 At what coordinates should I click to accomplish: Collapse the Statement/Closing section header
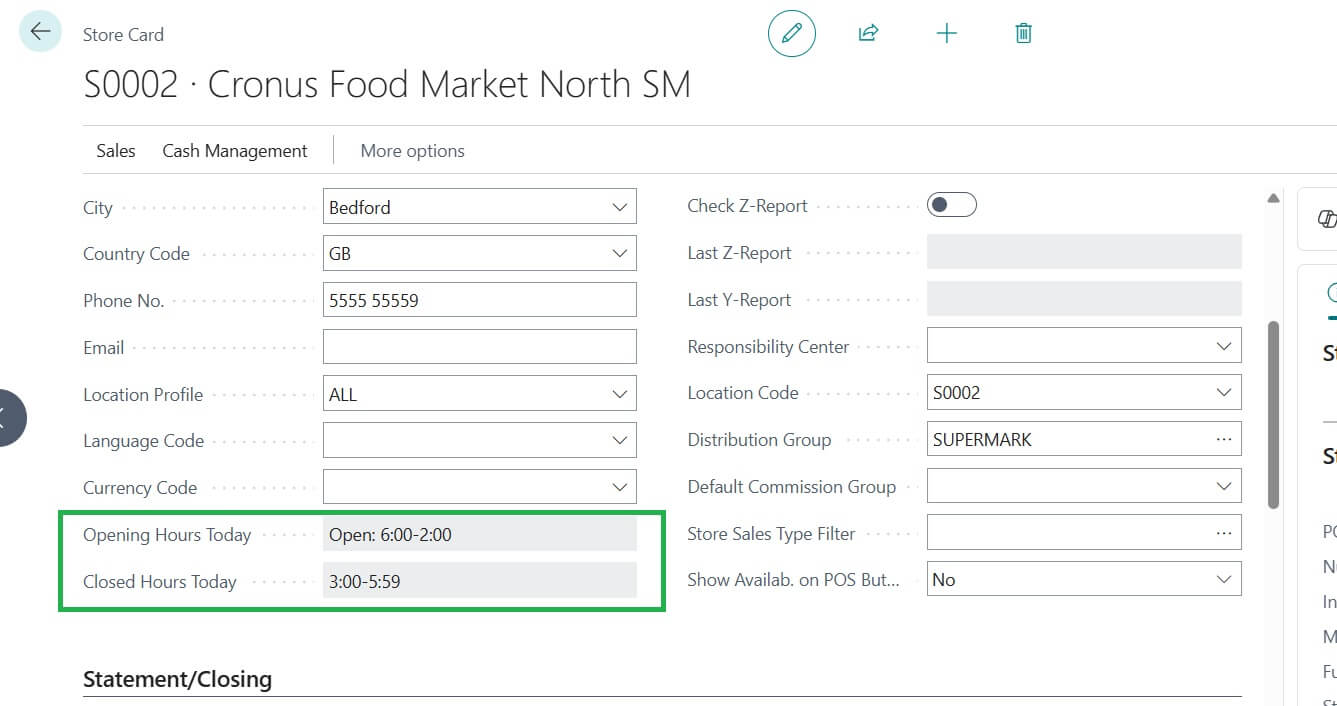(177, 680)
